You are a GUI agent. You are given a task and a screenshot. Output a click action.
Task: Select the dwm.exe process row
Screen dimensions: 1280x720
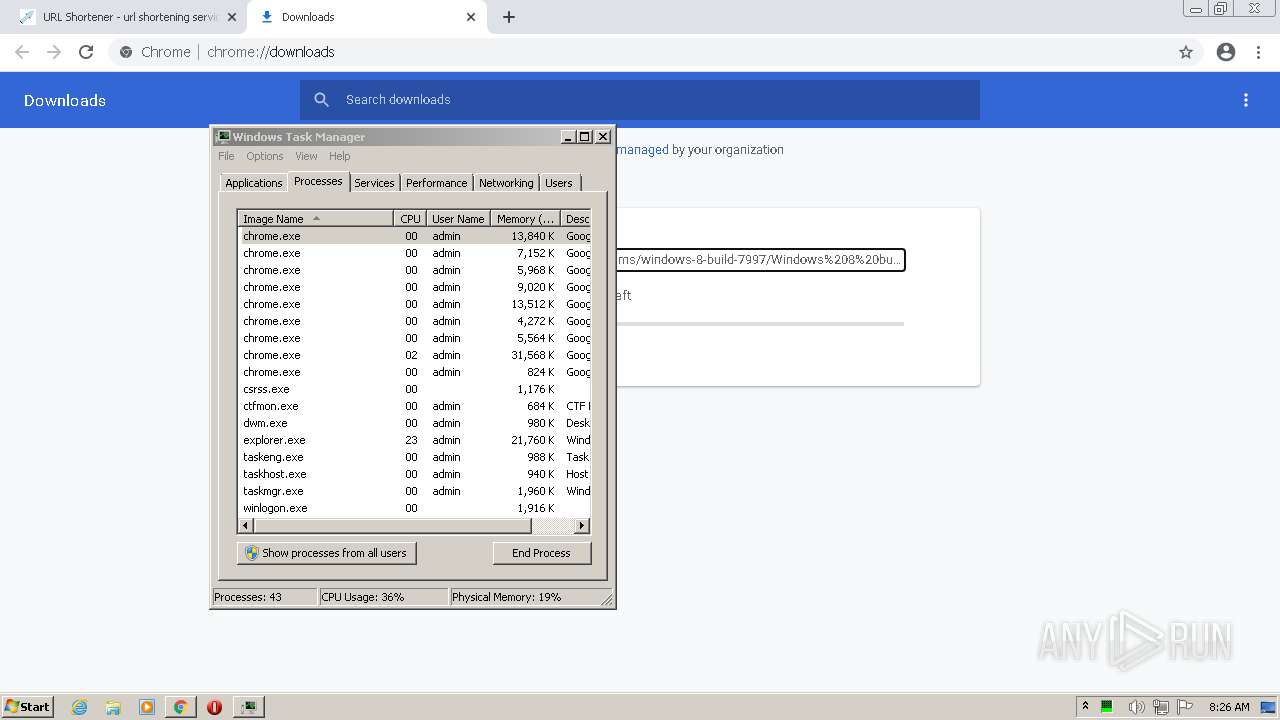pos(414,423)
